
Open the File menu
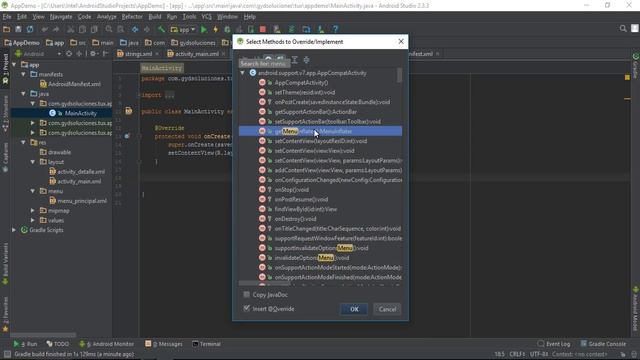7,17
